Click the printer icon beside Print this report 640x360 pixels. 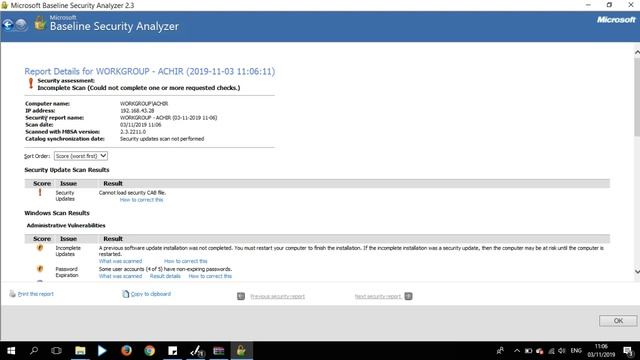point(13,293)
